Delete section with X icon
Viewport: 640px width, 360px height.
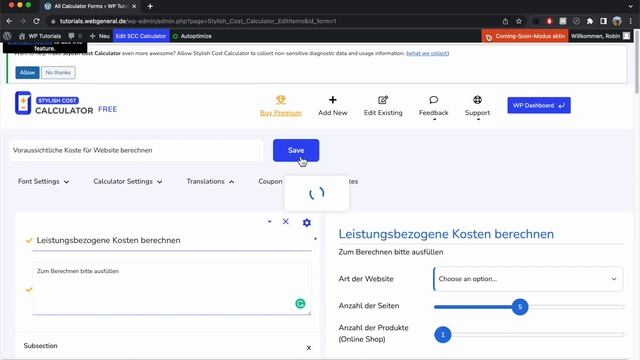tap(286, 221)
